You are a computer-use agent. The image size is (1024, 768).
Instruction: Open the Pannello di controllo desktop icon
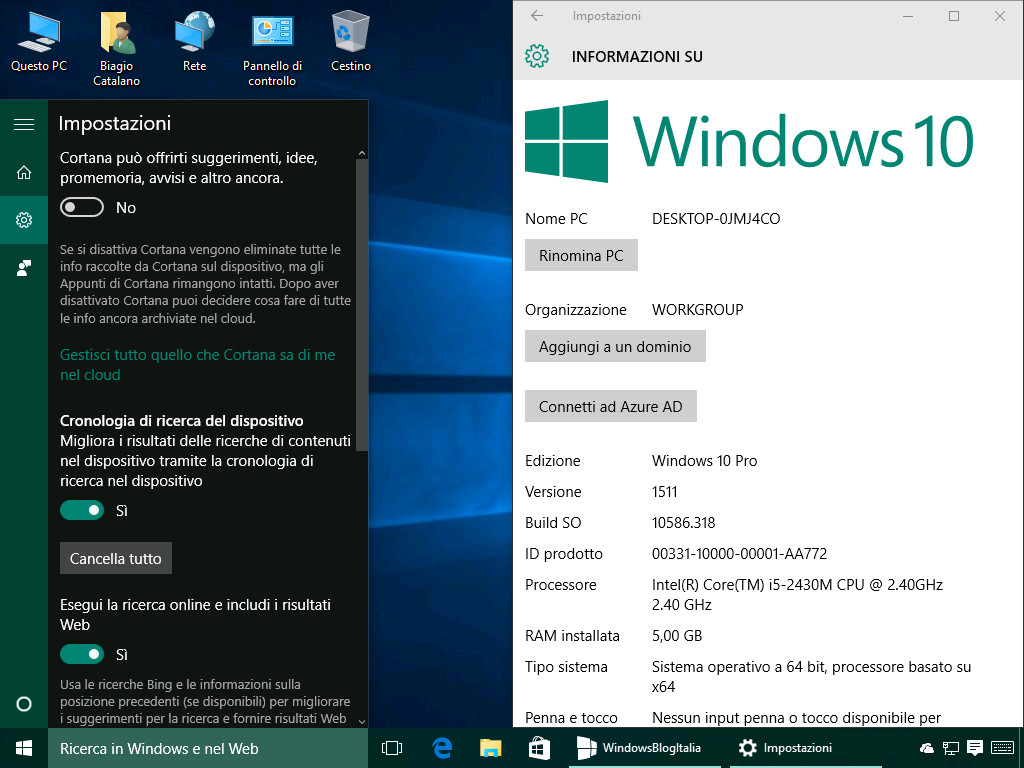(272, 48)
